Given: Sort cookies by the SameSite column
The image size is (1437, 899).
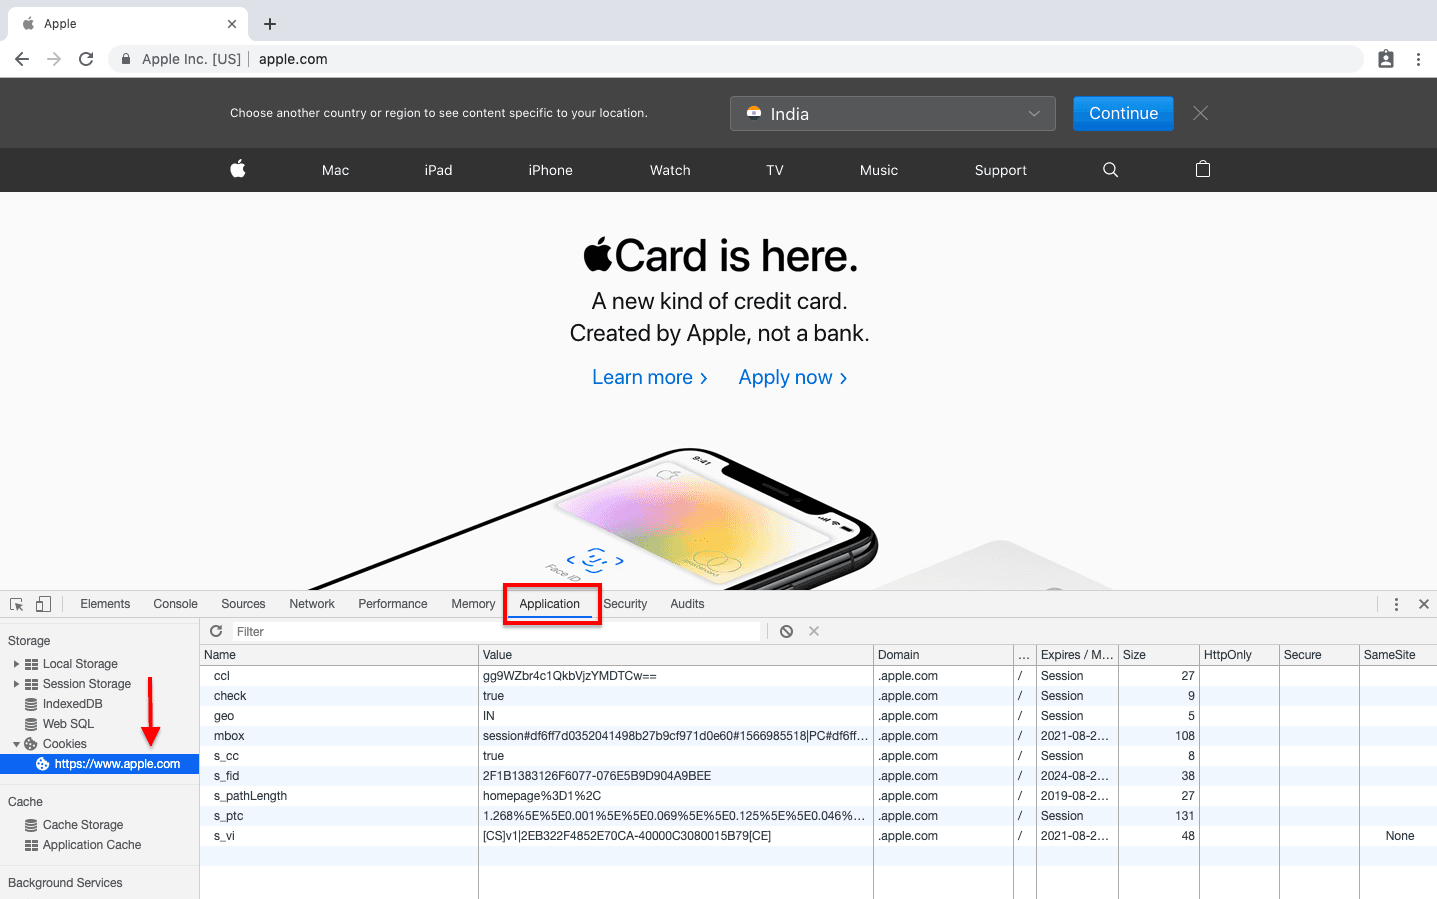Looking at the screenshot, I should [1398, 655].
